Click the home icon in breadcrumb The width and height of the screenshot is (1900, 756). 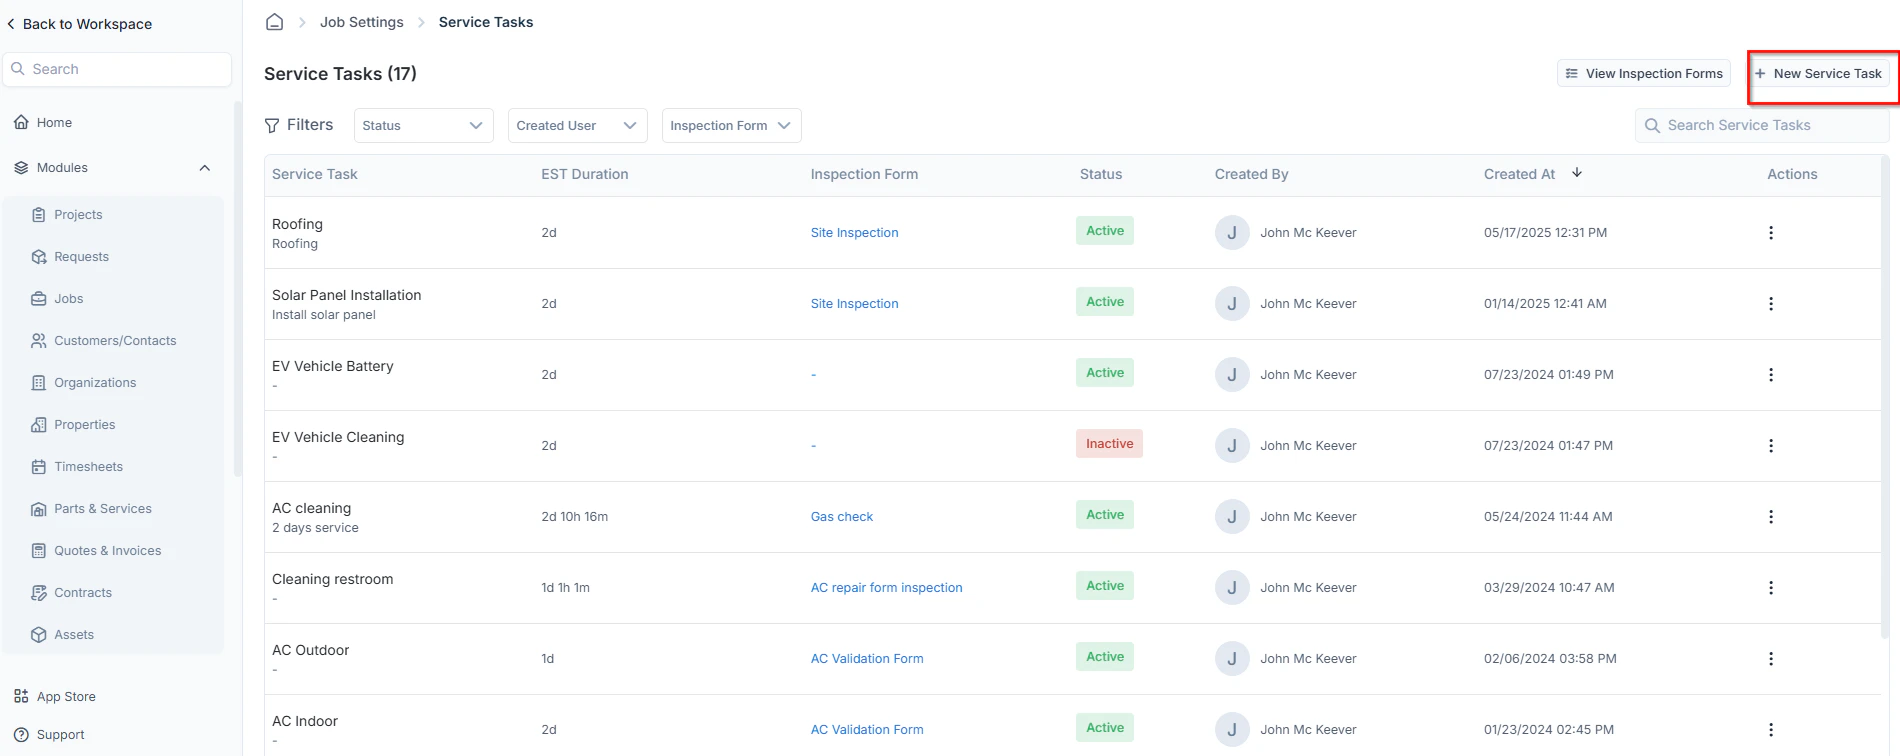coord(274,22)
